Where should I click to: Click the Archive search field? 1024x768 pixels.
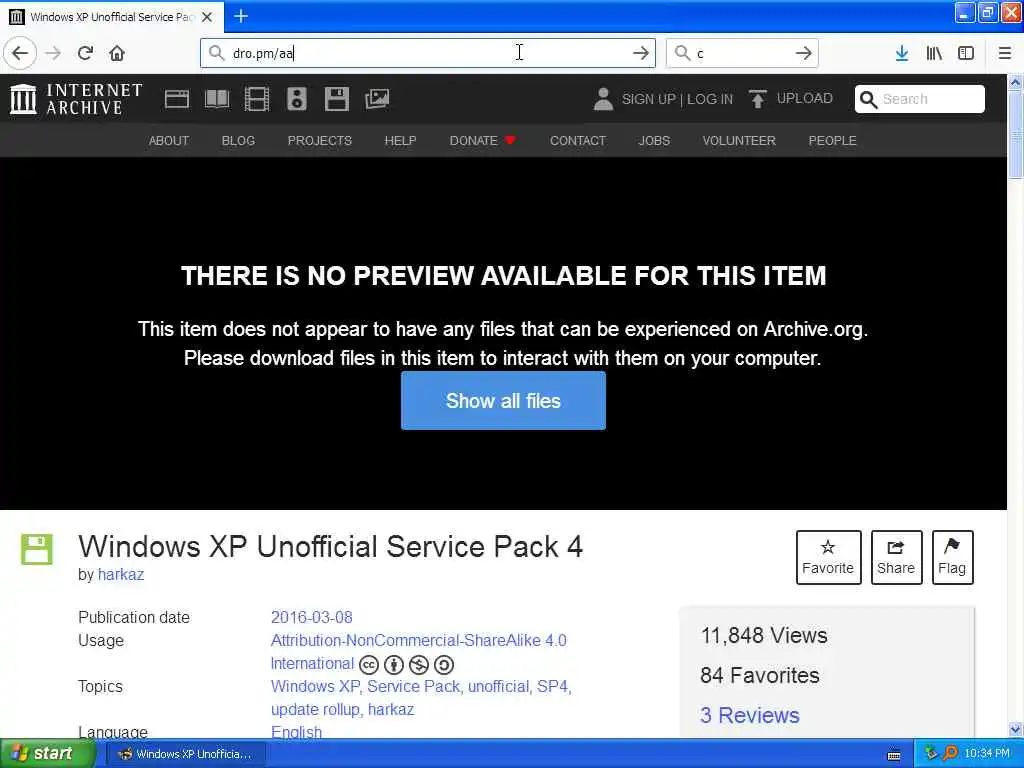(920, 99)
